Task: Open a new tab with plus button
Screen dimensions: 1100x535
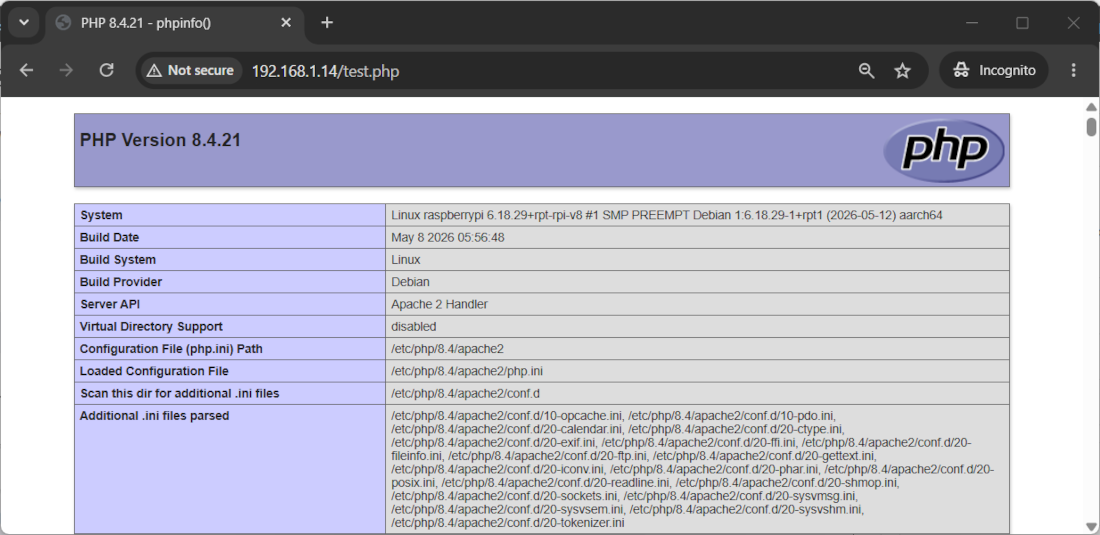Action: pos(326,22)
